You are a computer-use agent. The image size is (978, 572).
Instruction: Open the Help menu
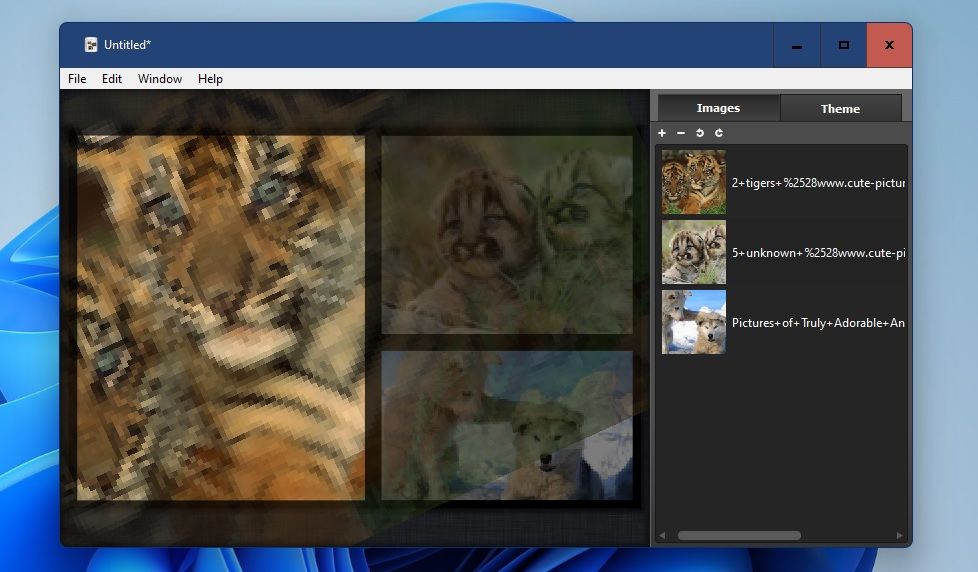point(210,79)
